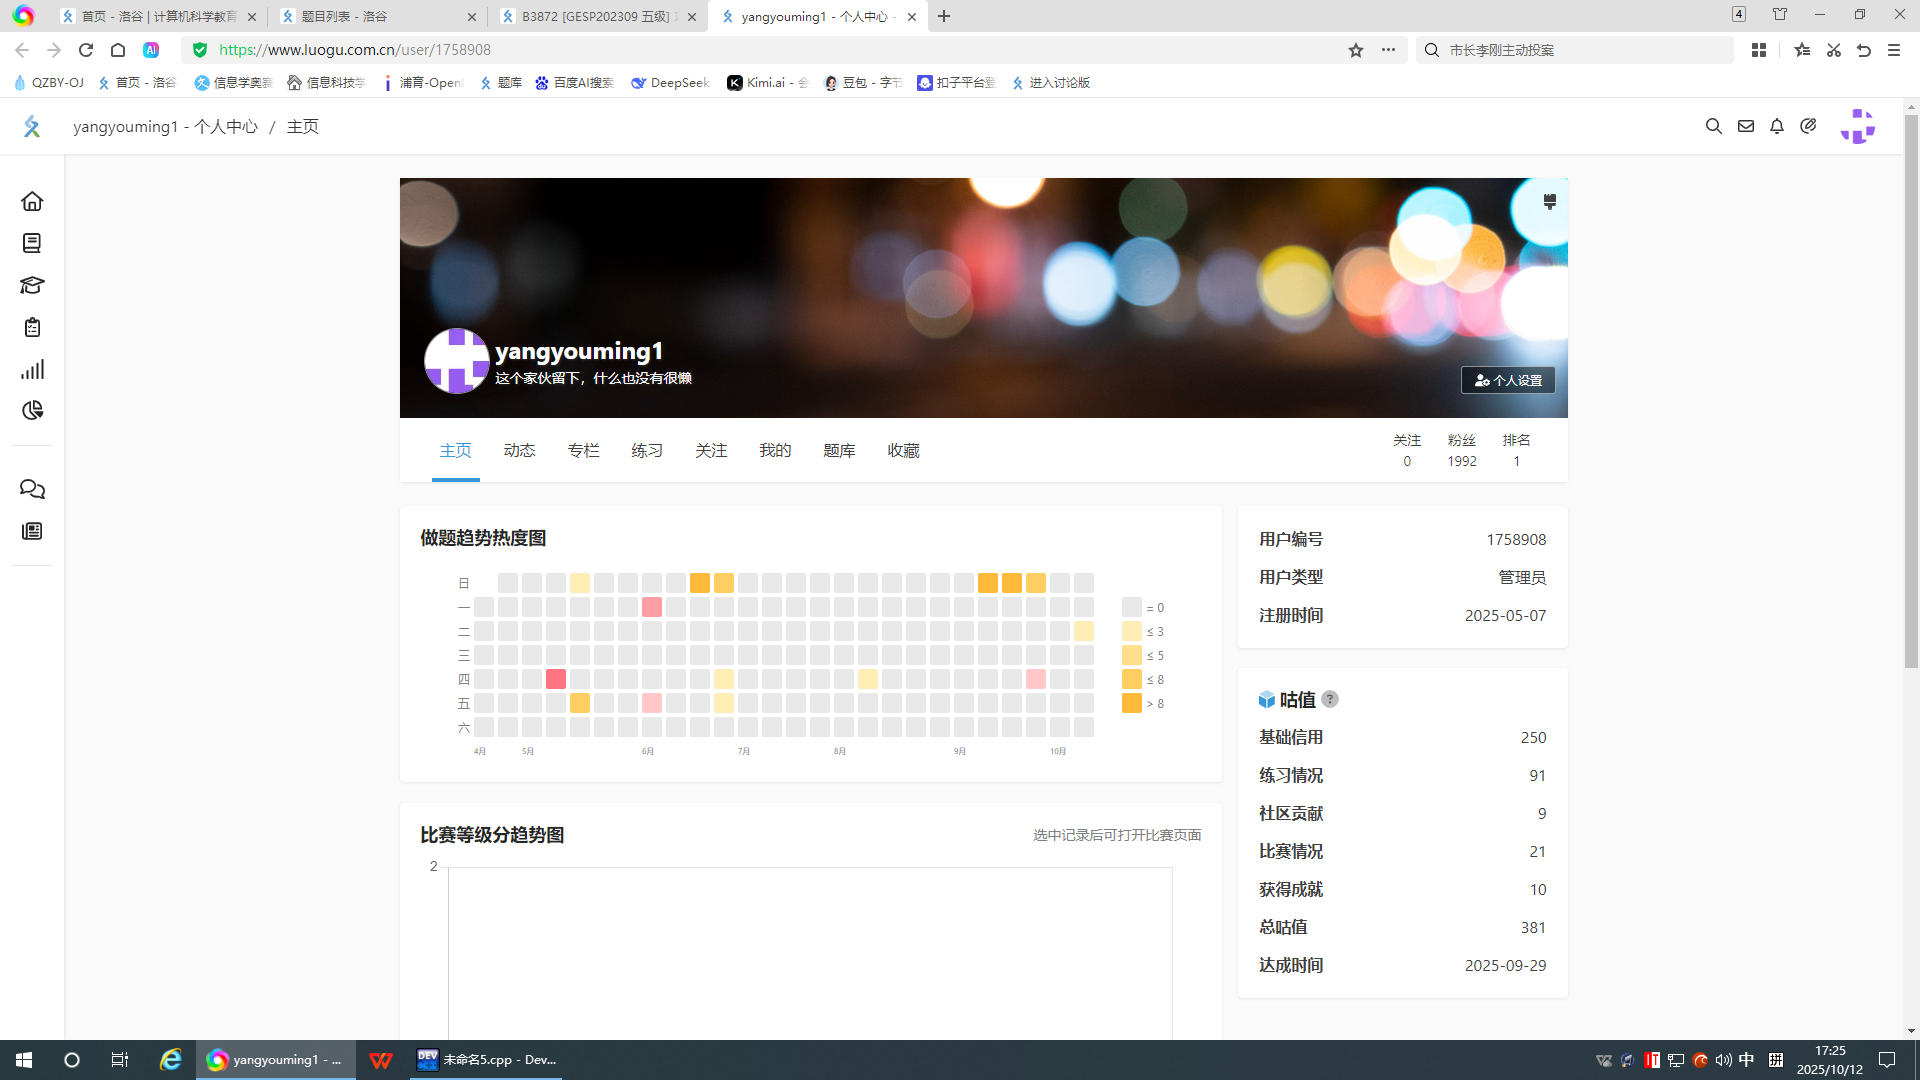Image resolution: width=1920 pixels, height=1080 pixels.
Task: Click the notification bell icon
Action: pyautogui.click(x=1777, y=126)
